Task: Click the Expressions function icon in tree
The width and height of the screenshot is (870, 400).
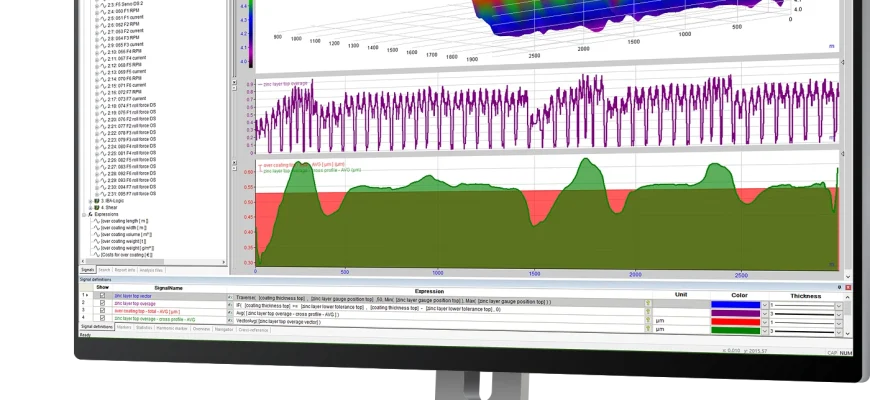Action: pyautogui.click(x=91, y=214)
